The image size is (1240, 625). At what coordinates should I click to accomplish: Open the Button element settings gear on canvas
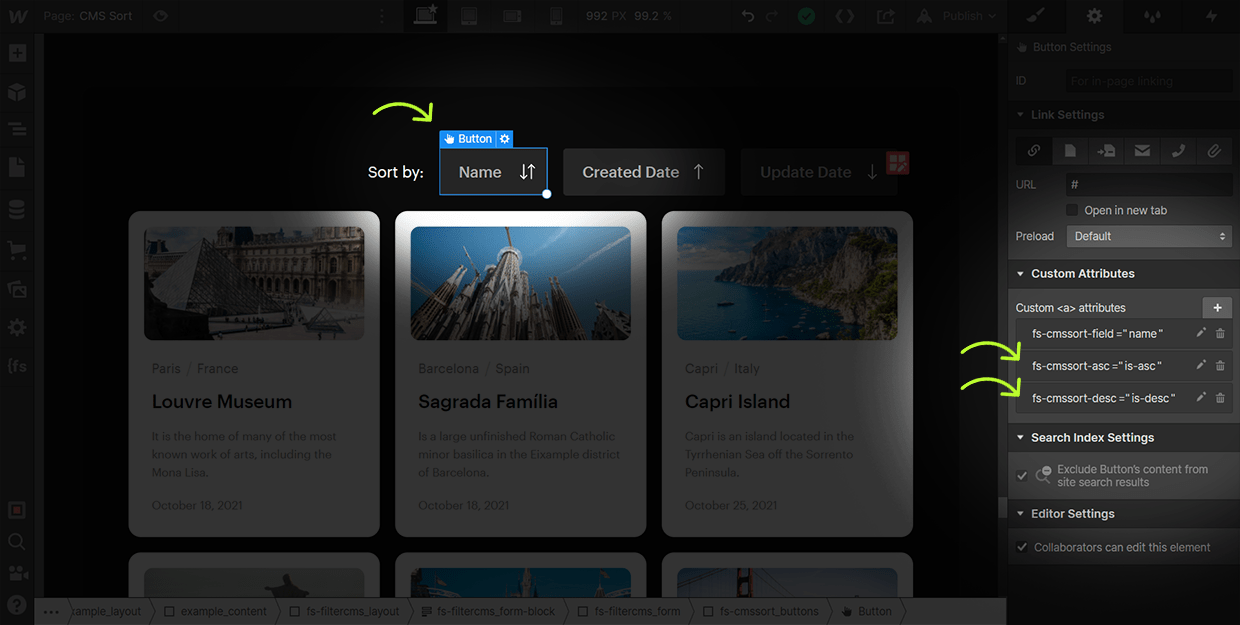point(505,139)
